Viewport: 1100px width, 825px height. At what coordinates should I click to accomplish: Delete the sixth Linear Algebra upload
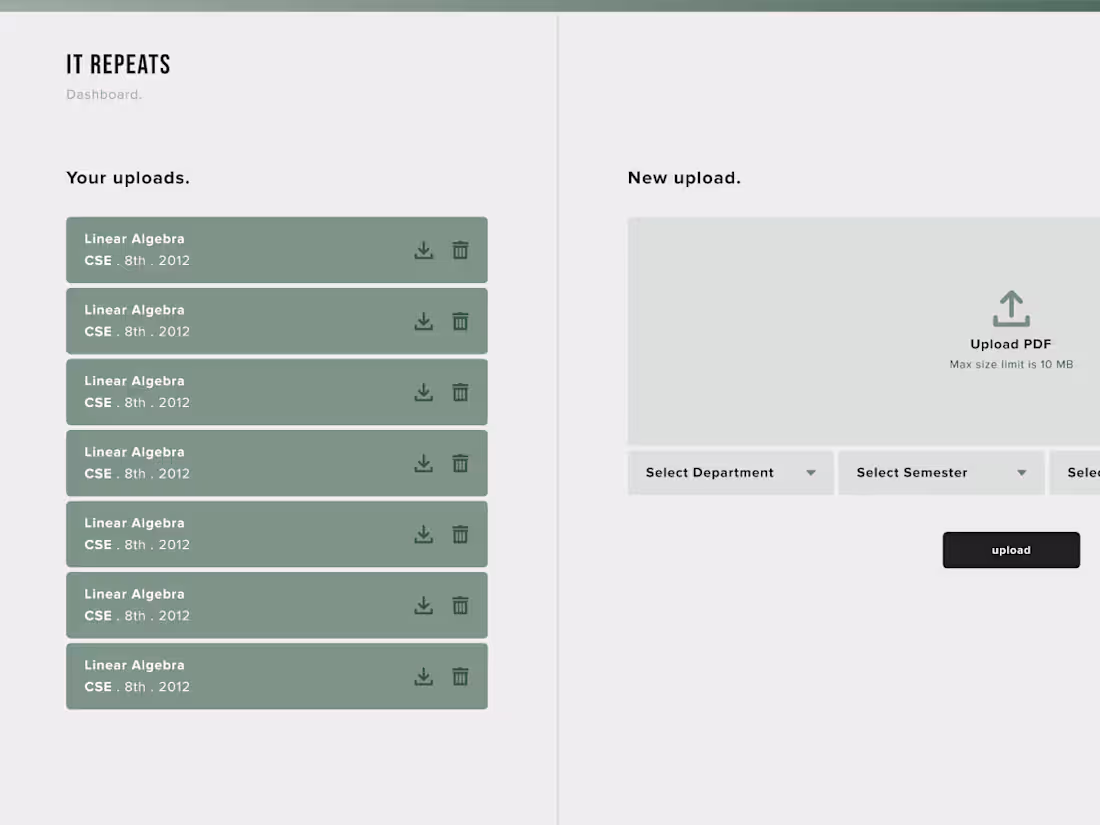click(x=460, y=605)
